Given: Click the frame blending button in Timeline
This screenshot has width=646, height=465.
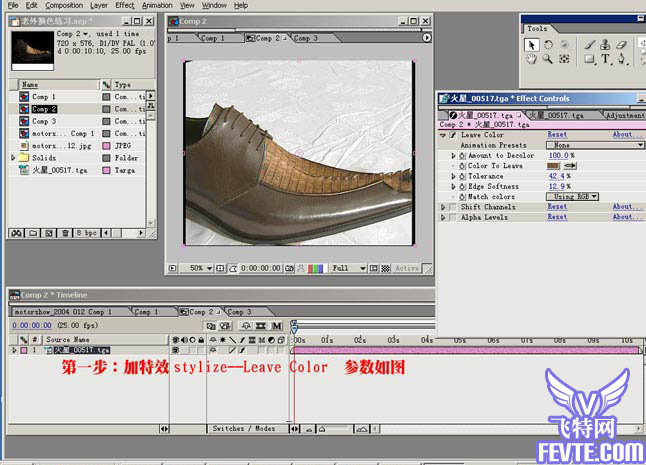Looking at the screenshot, I should tap(261, 326).
